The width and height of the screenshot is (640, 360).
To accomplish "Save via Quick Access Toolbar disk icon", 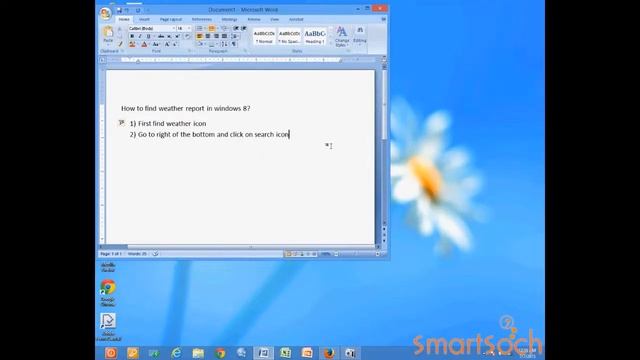I will [x=119, y=10].
